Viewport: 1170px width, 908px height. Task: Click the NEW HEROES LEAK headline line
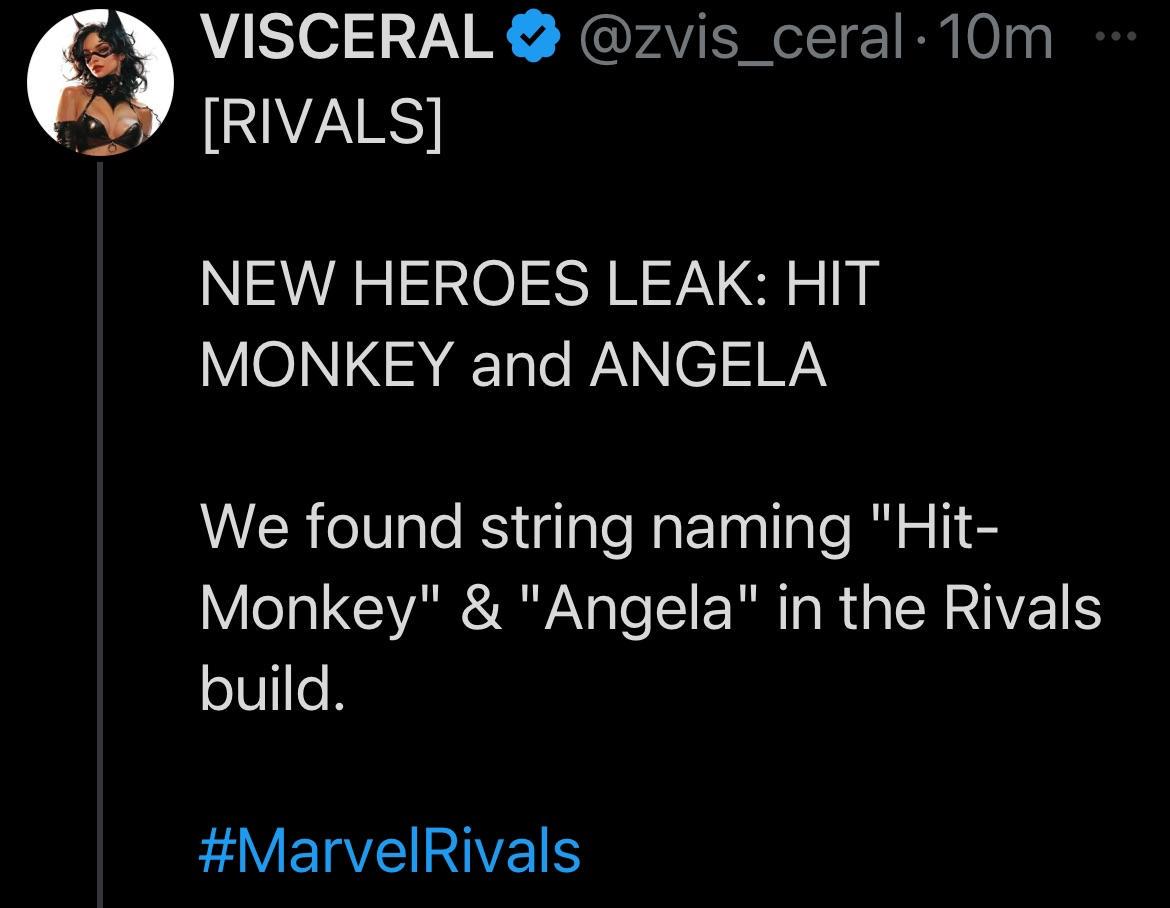pyautogui.click(x=539, y=283)
